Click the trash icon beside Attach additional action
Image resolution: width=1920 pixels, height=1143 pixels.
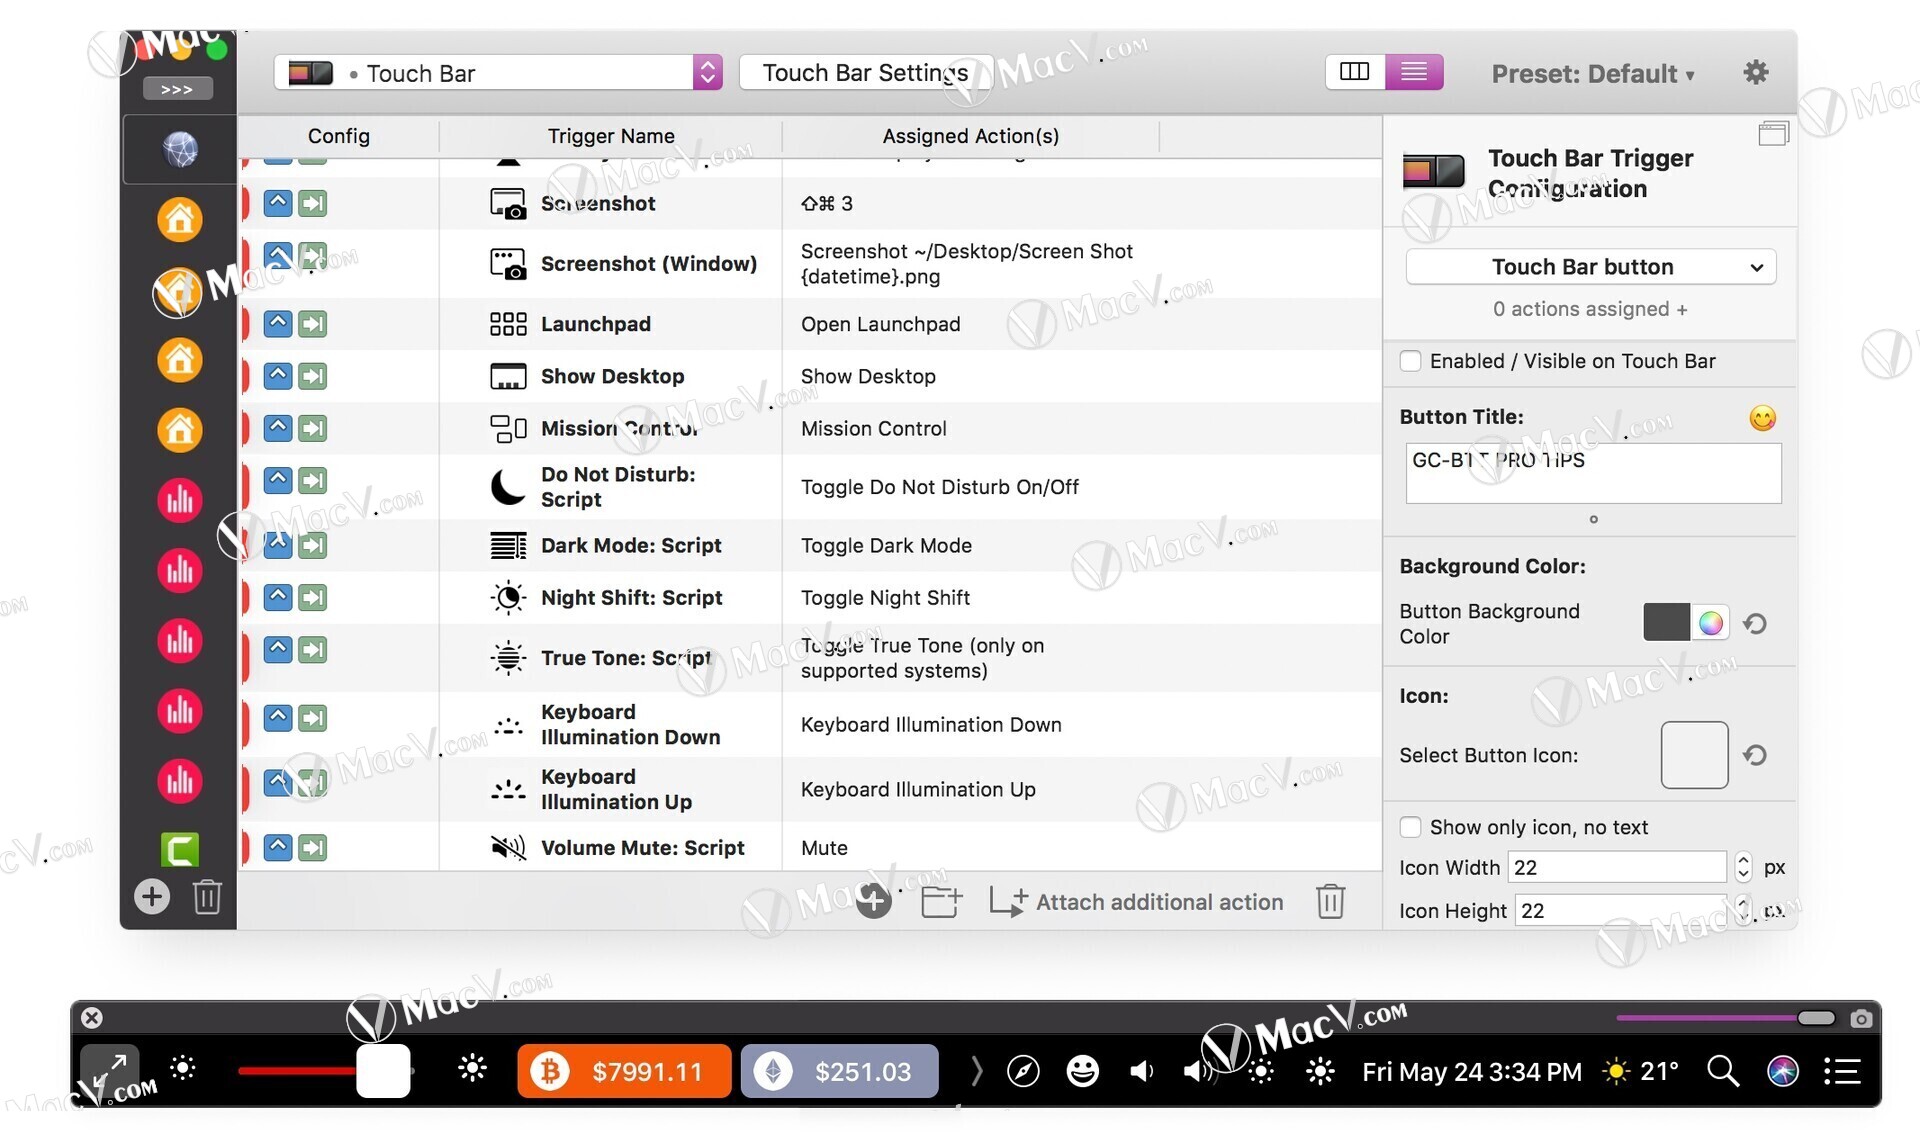tap(1330, 902)
